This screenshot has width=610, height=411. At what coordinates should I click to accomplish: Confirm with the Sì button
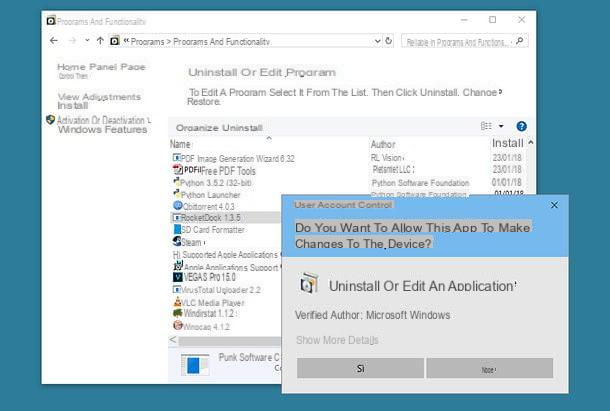tap(360, 368)
